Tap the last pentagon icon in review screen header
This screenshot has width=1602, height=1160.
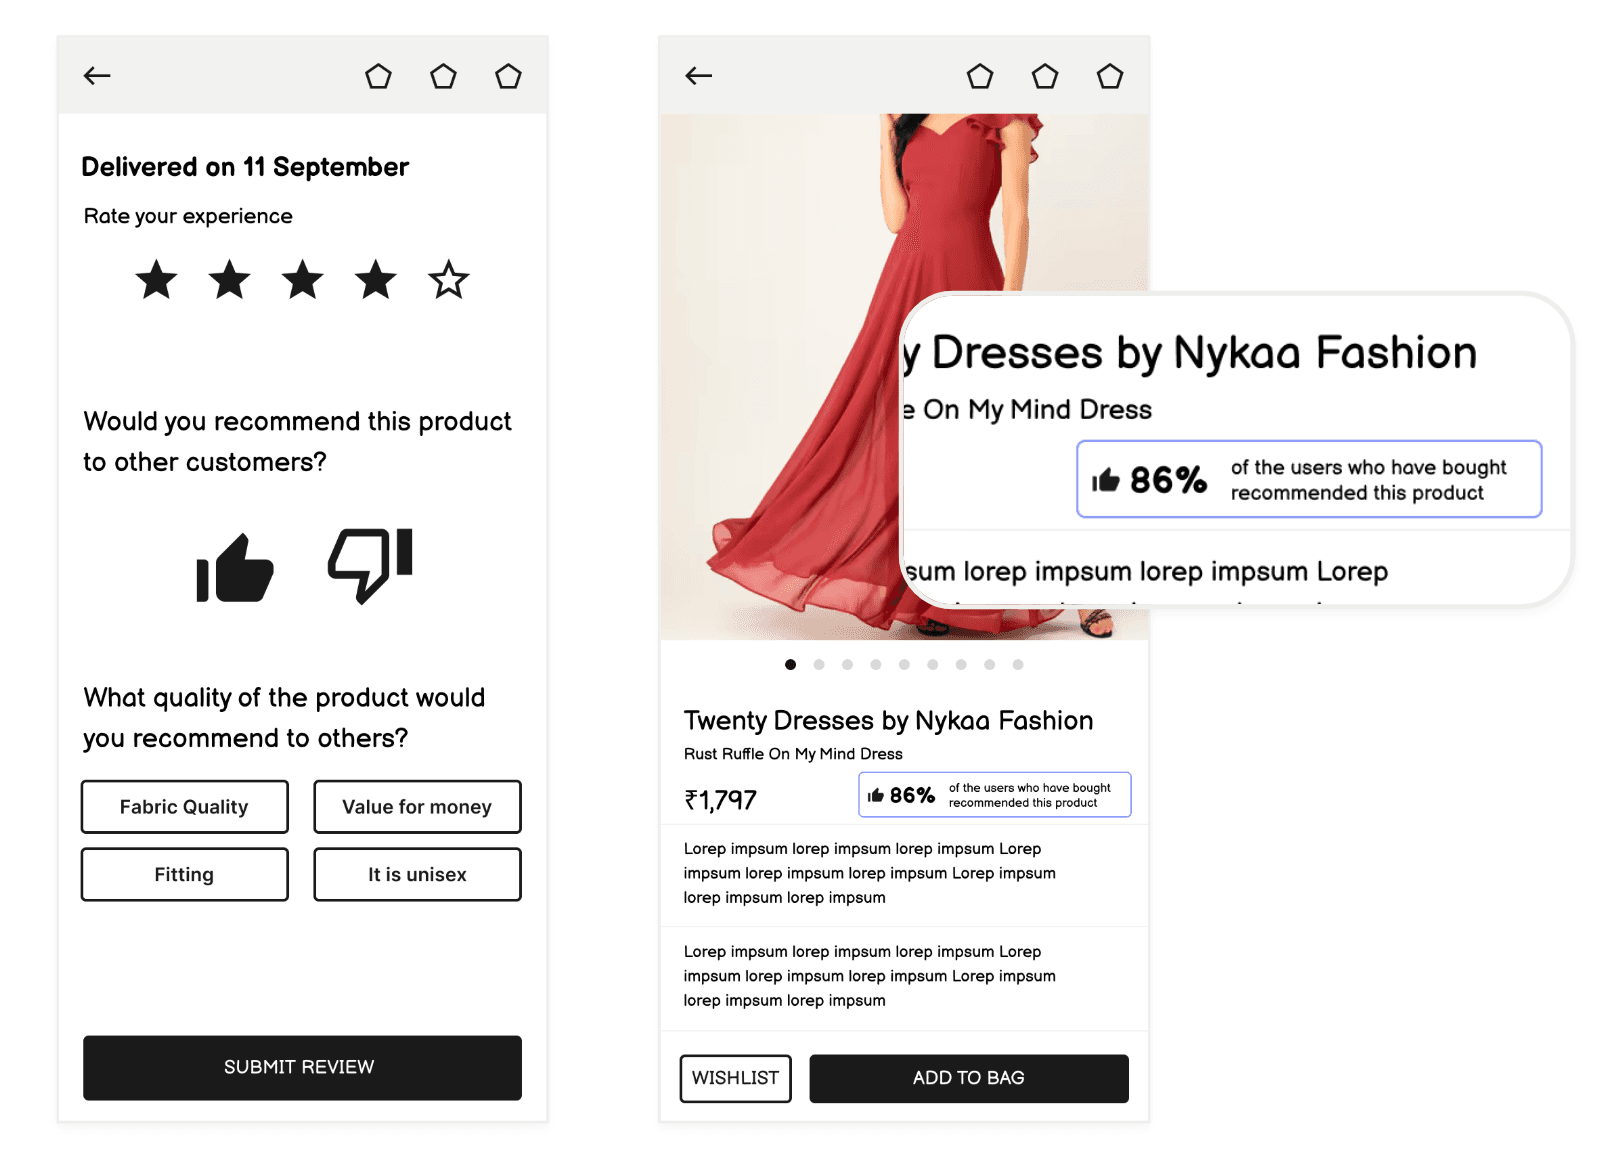tap(508, 76)
